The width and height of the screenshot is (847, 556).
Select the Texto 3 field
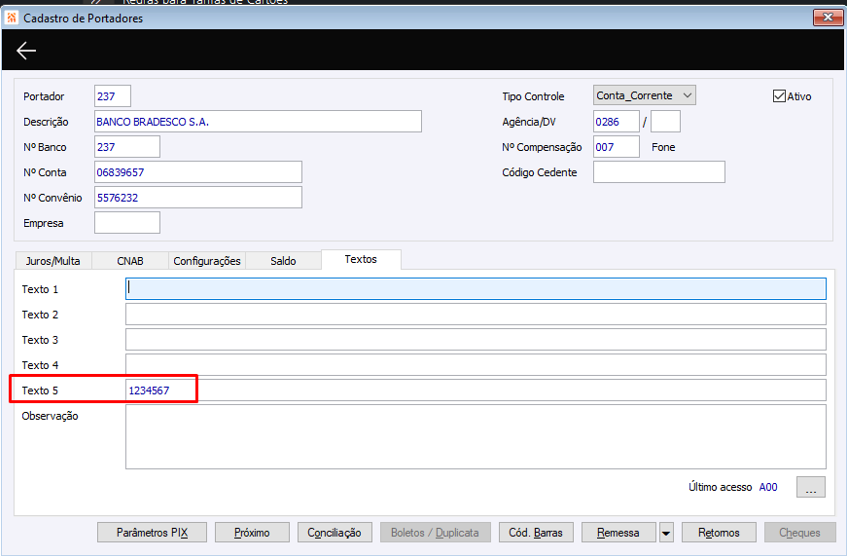click(476, 339)
